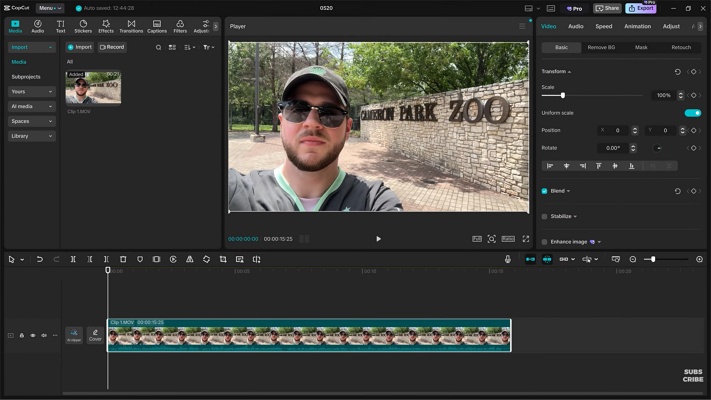Expand the Library dropdown
The height and width of the screenshot is (400, 711).
pos(31,136)
